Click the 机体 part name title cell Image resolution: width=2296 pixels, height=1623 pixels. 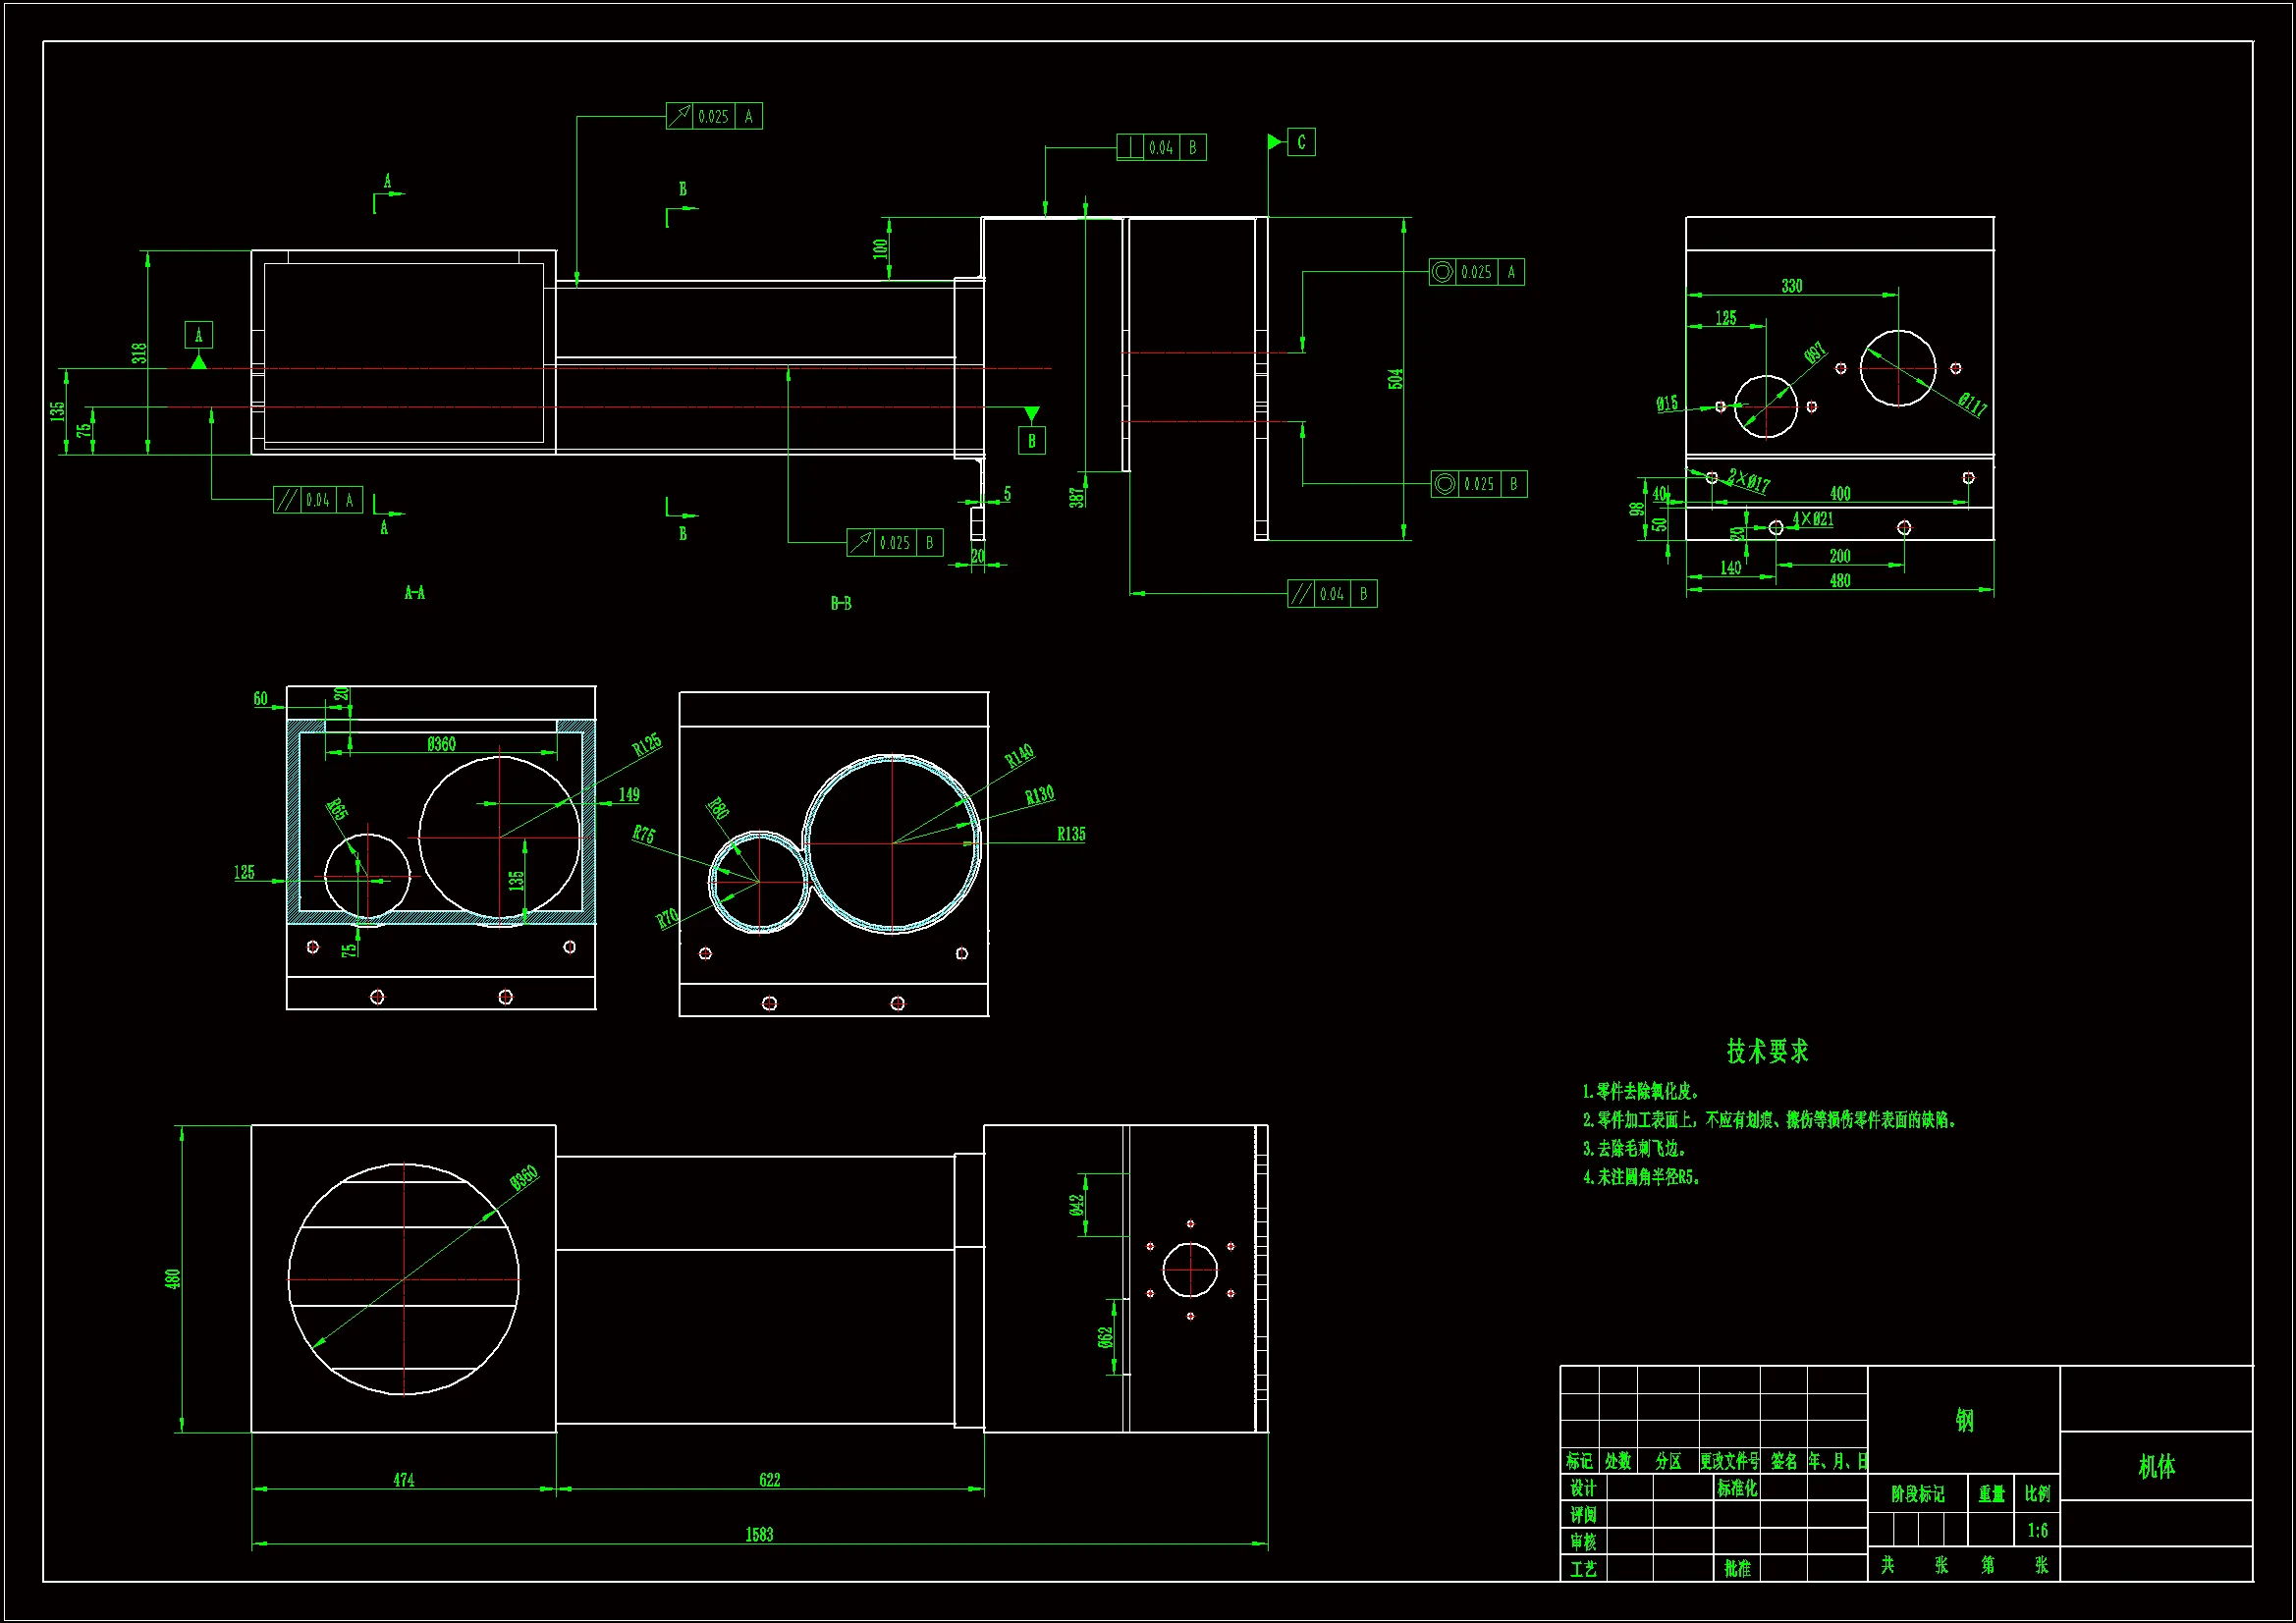coord(2156,1467)
